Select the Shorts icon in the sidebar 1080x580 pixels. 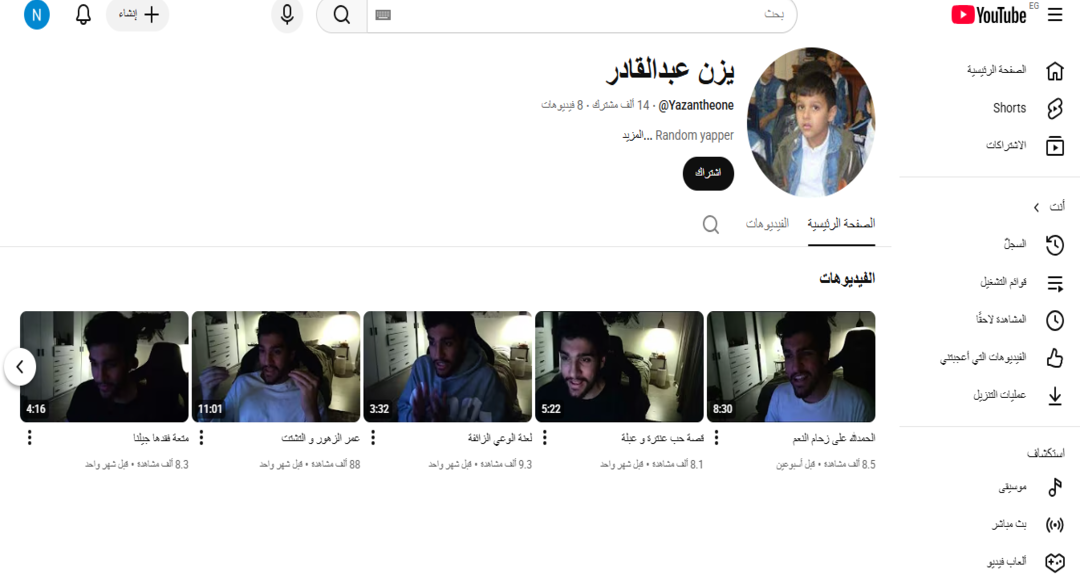1055,108
